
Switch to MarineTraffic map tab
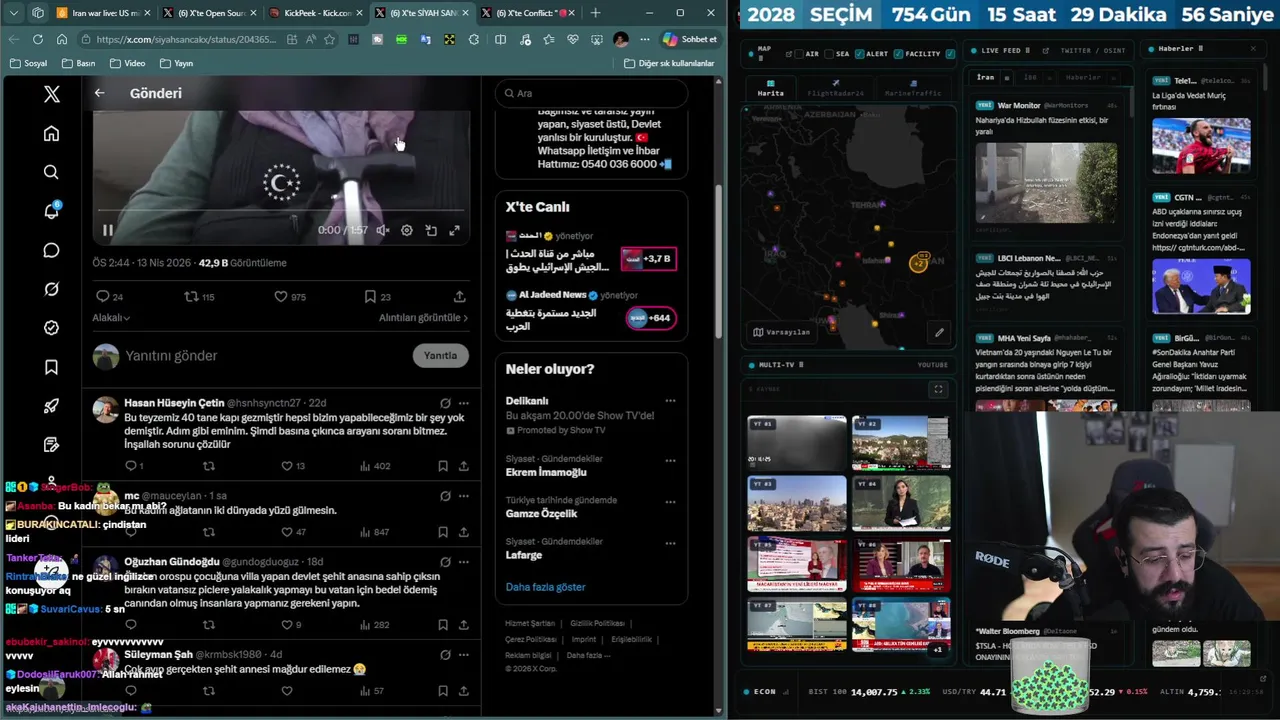pyautogui.click(x=913, y=89)
